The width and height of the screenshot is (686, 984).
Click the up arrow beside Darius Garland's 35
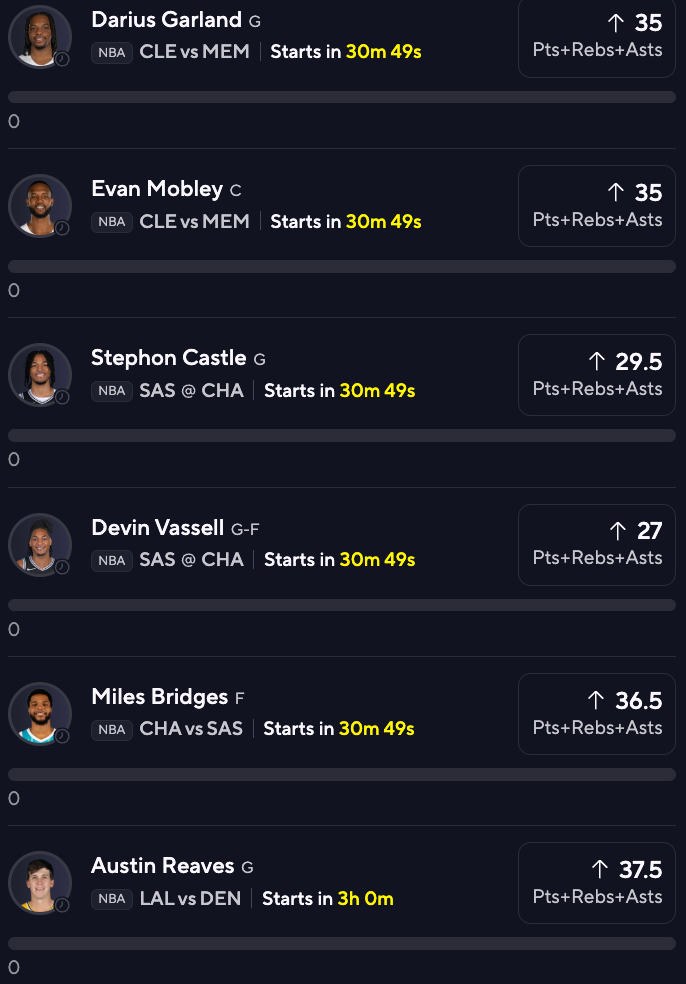click(x=616, y=23)
